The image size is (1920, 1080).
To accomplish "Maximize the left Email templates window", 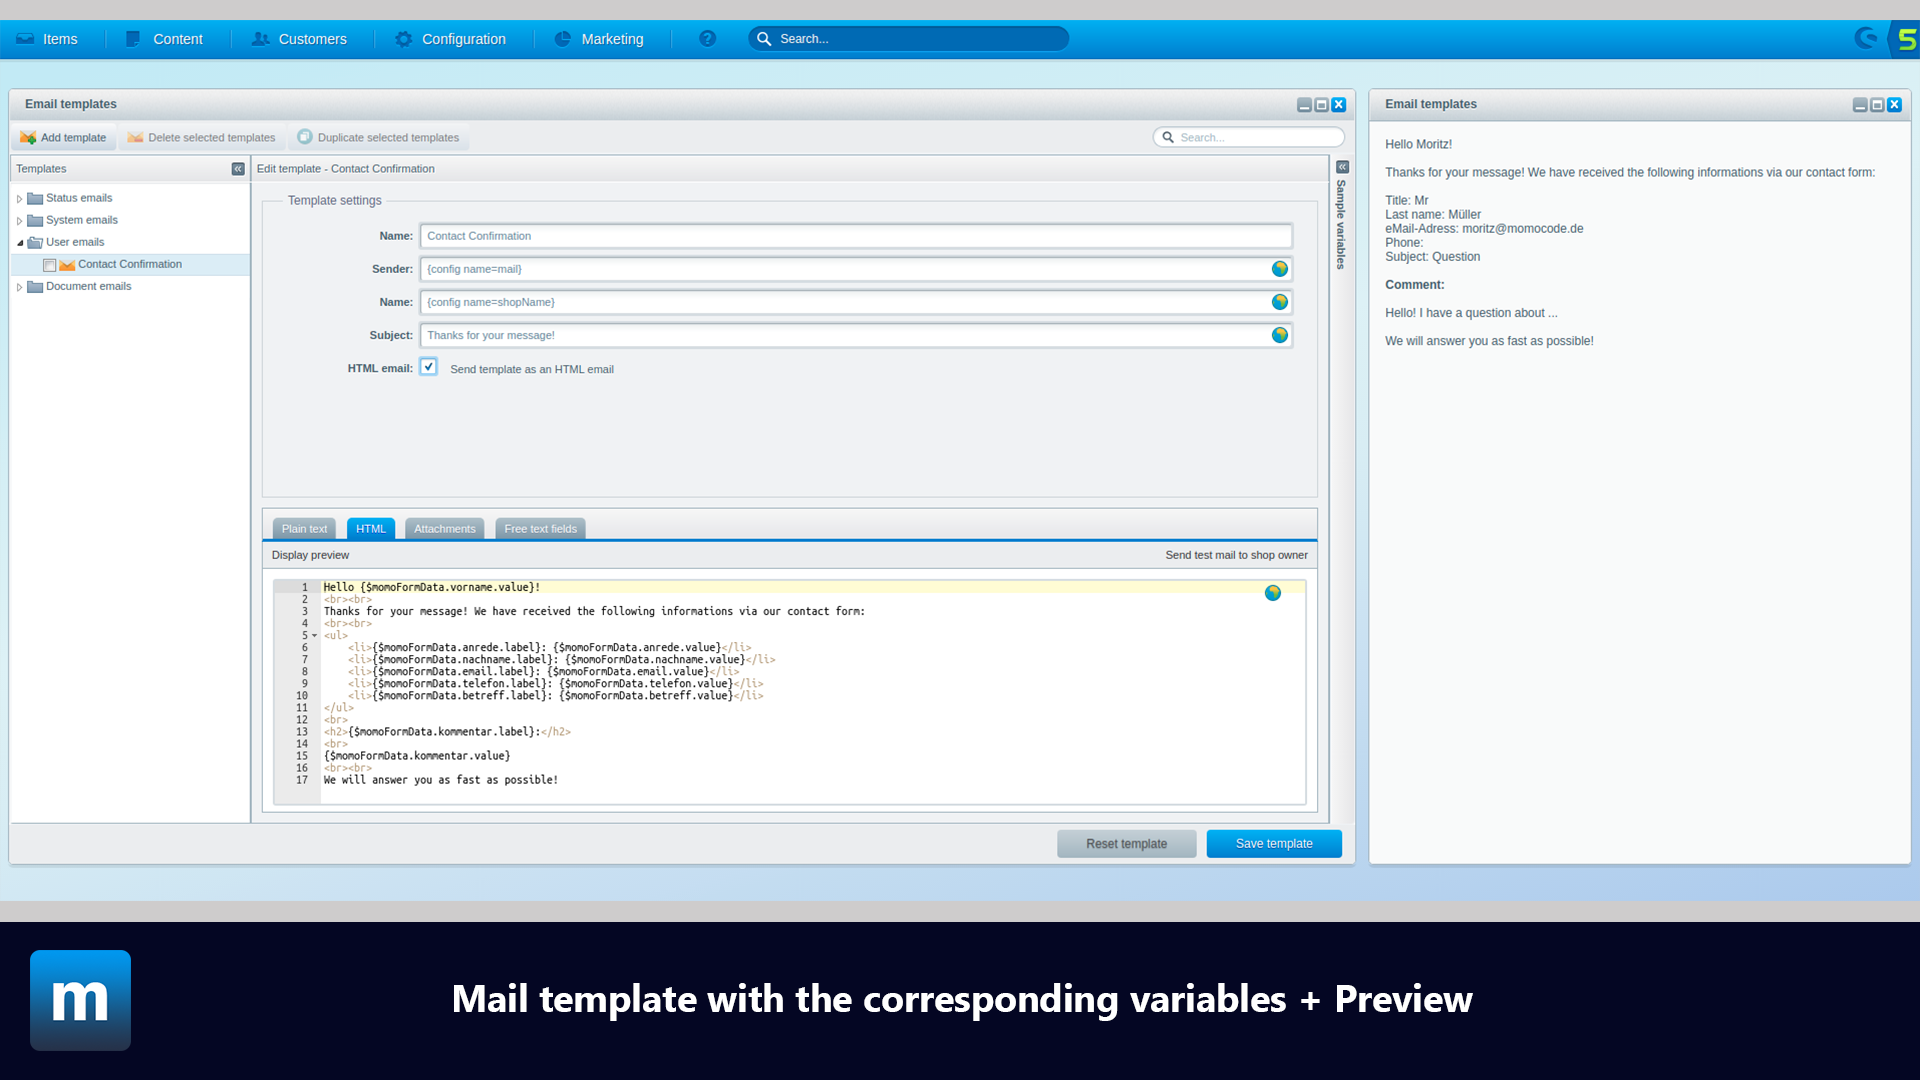I will click(x=1321, y=105).
